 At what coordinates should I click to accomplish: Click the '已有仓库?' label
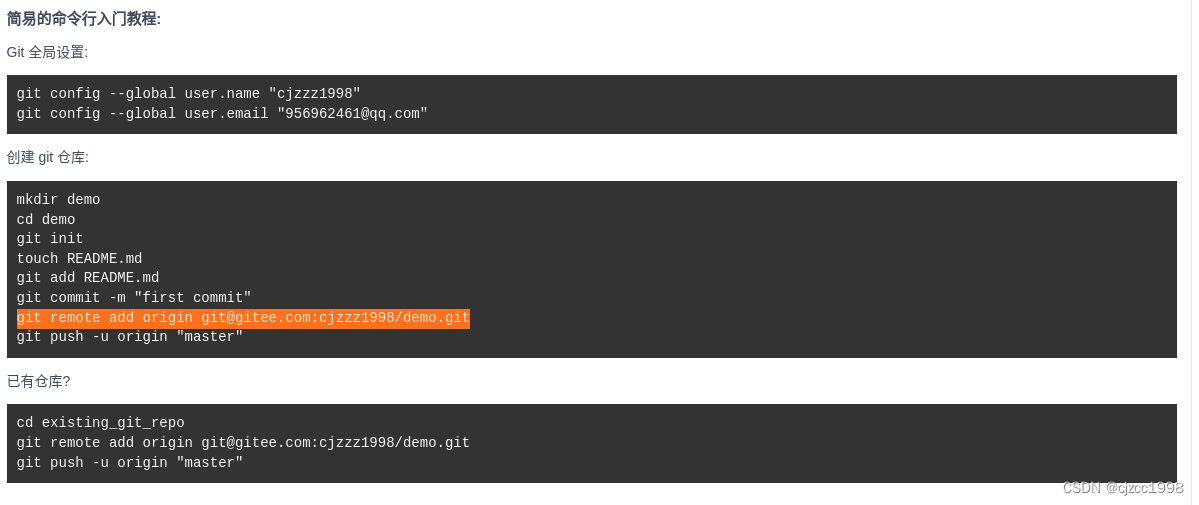coord(38,381)
